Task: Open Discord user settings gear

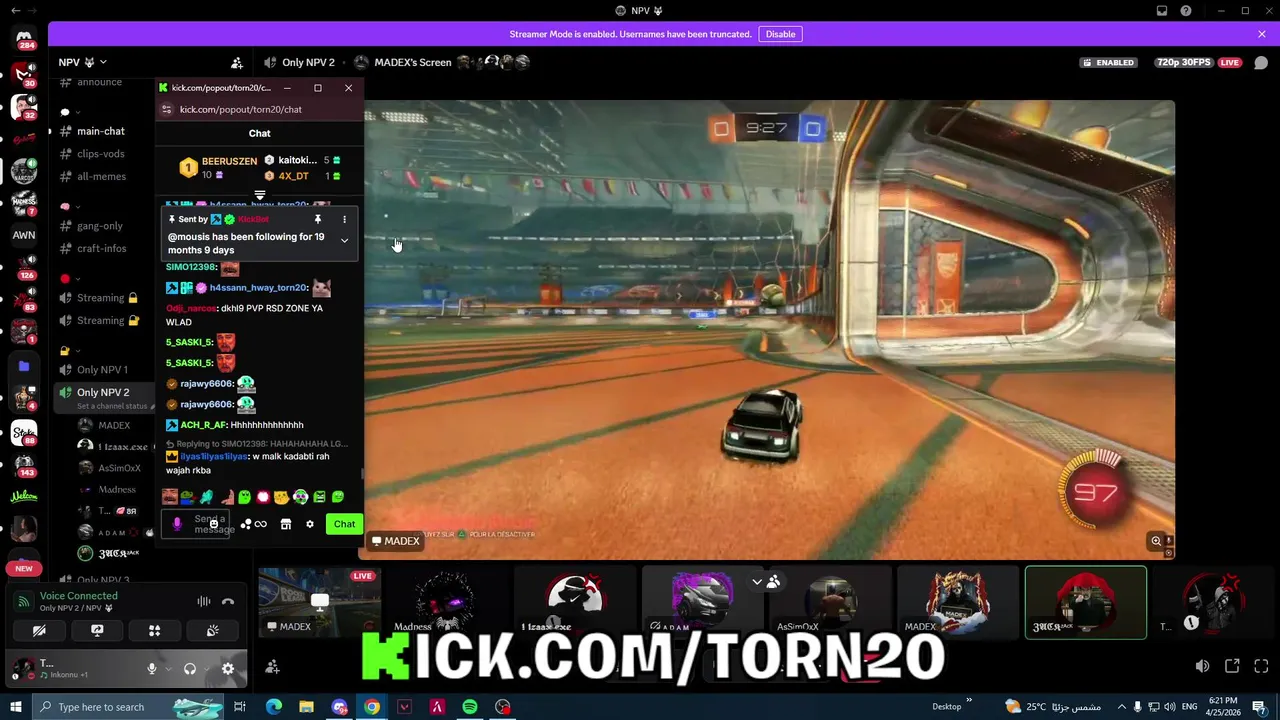Action: click(x=228, y=669)
